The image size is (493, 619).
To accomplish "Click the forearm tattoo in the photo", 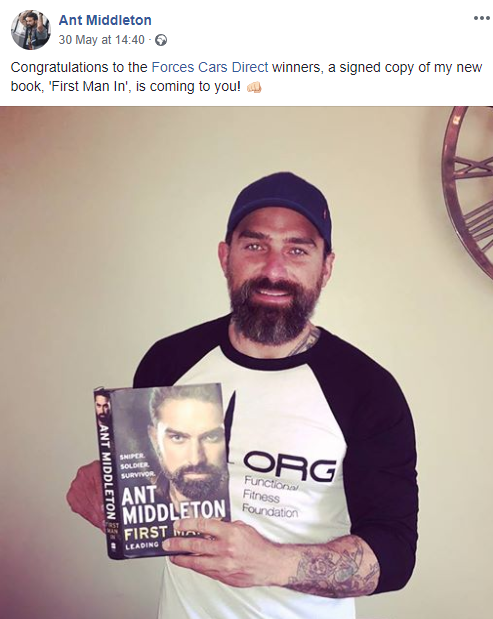I will [x=330, y=565].
